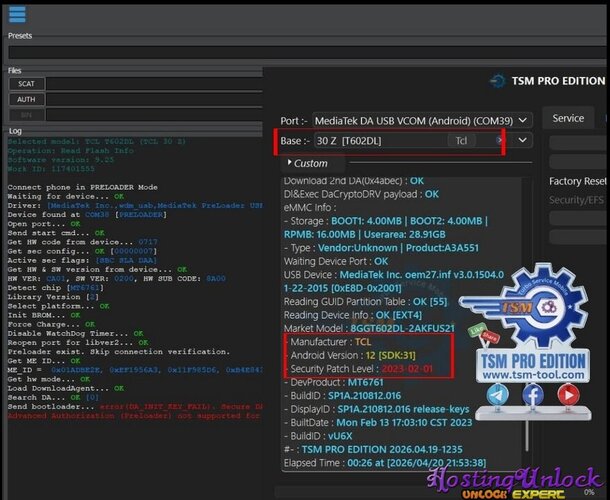The image size is (610, 500).
Task: Click log line 'Library Version [2]'
Action: coord(53,297)
